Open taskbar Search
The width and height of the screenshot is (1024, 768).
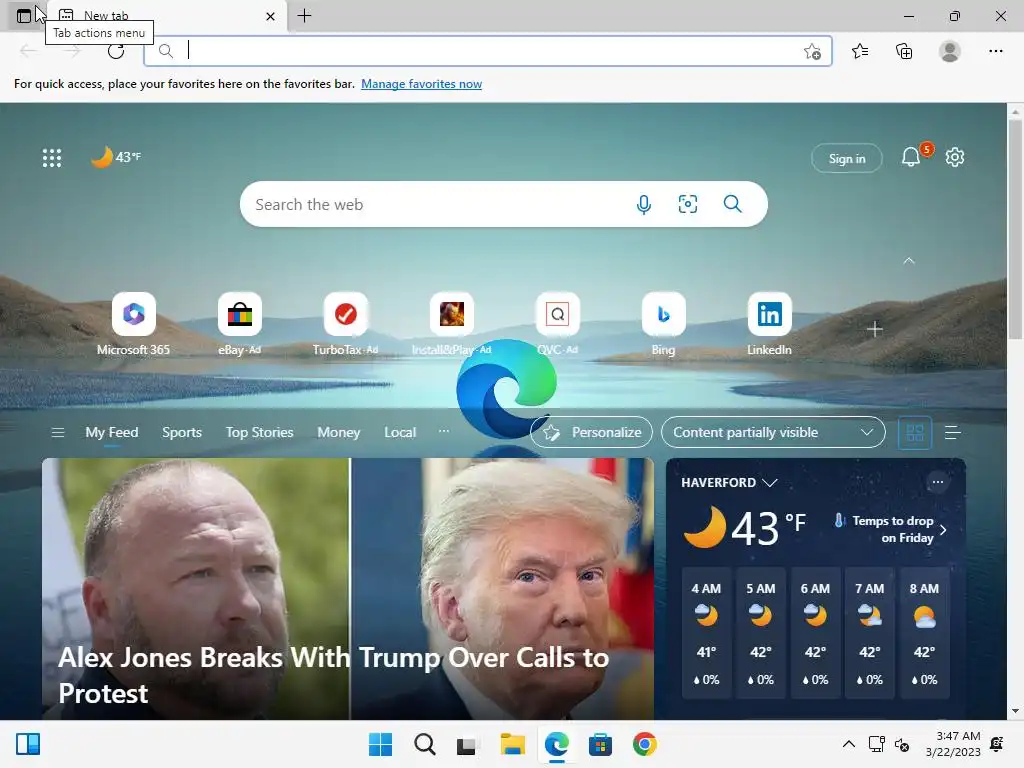click(x=424, y=744)
